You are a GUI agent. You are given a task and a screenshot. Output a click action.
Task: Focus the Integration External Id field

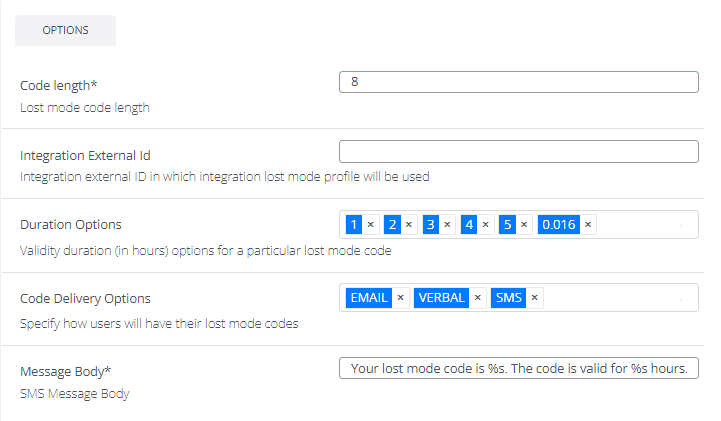click(518, 152)
